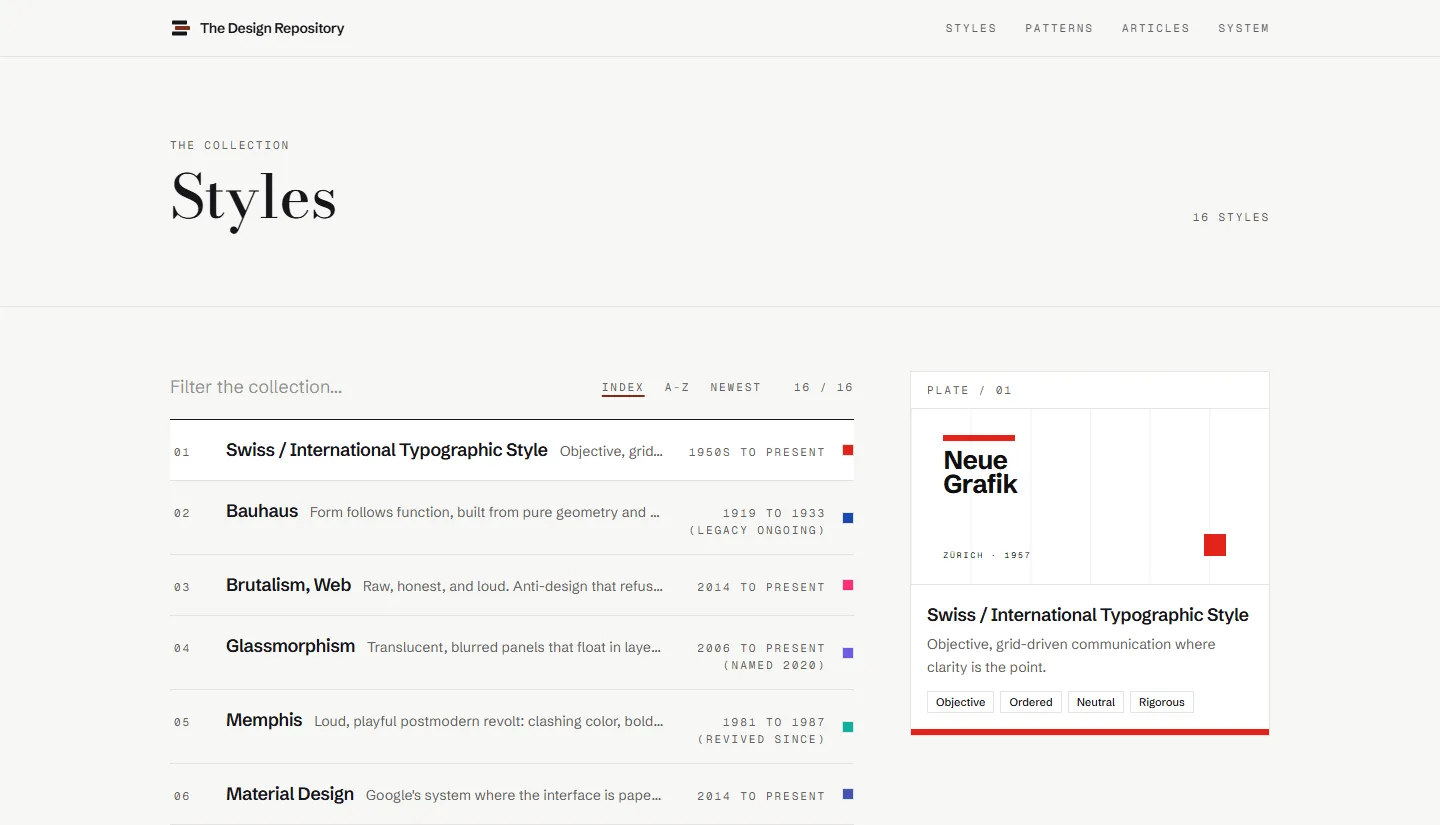This screenshot has height=825, width=1440.
Task: Click the blue swatch beside Bauhaus
Action: pyautogui.click(x=848, y=518)
